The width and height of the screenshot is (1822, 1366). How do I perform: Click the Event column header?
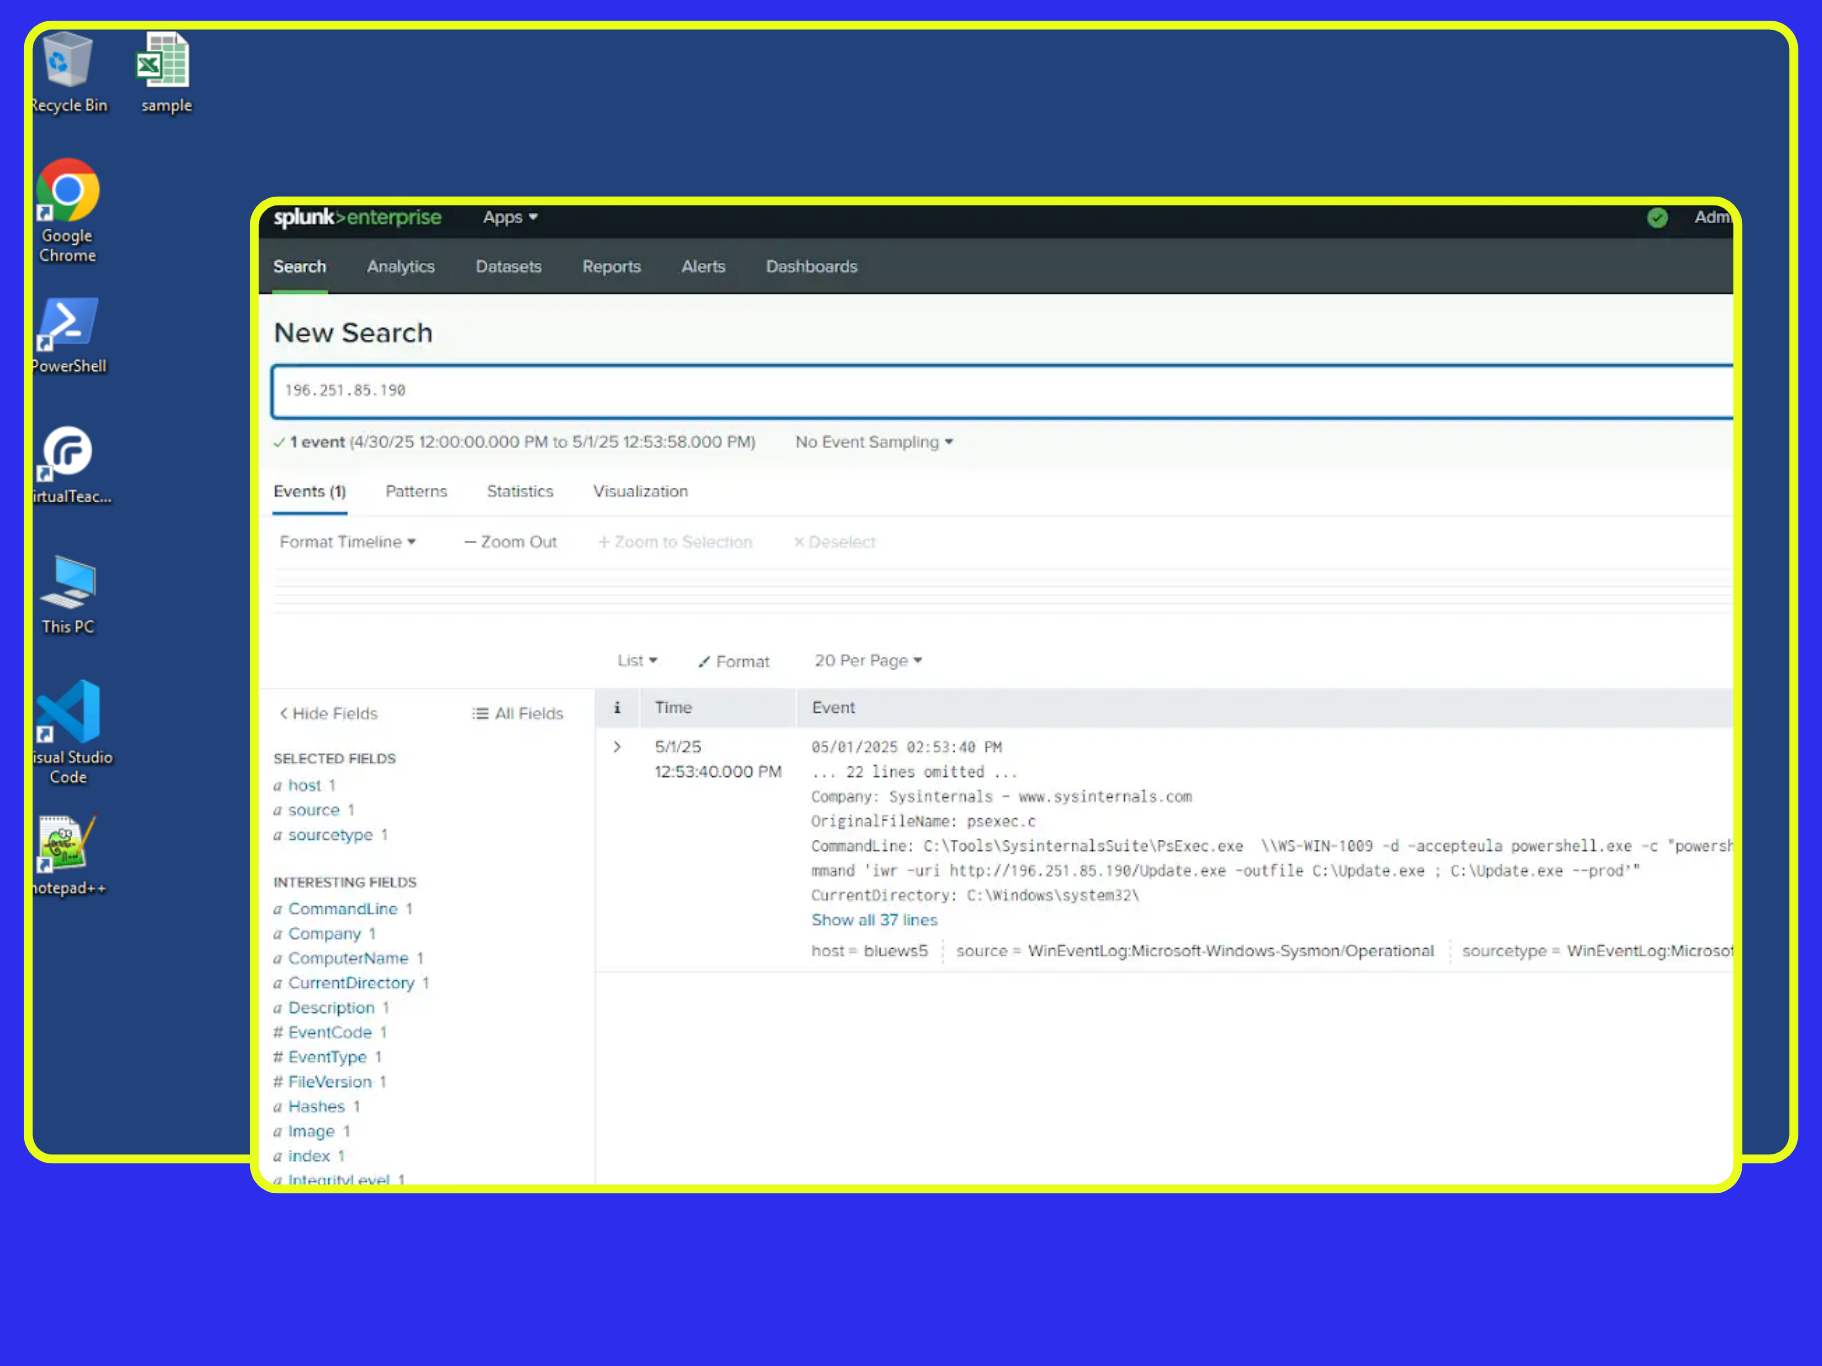[x=834, y=707]
